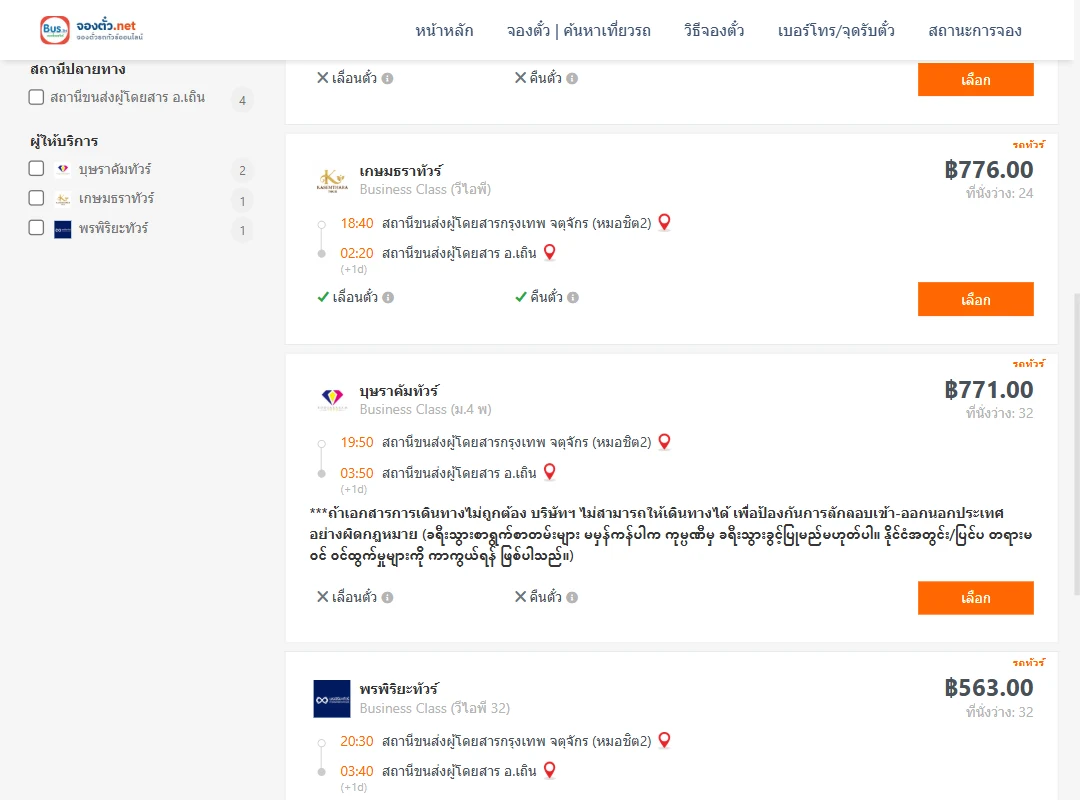Image resolution: width=1080 pixels, height=800 pixels.
Task: Click the 03:50 arrival time
Action: click(357, 473)
